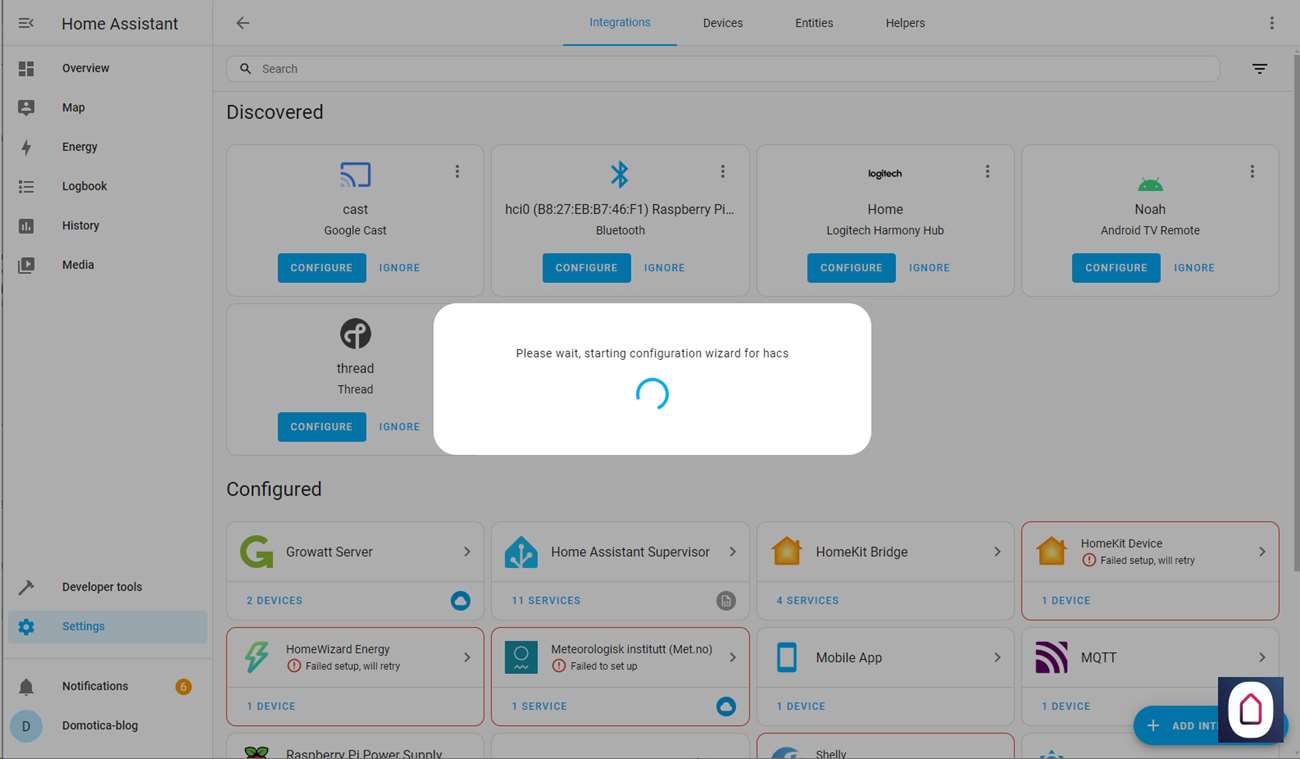The image size is (1300, 759).
Task: Click the file badge on Supervisor card
Action: (726, 601)
